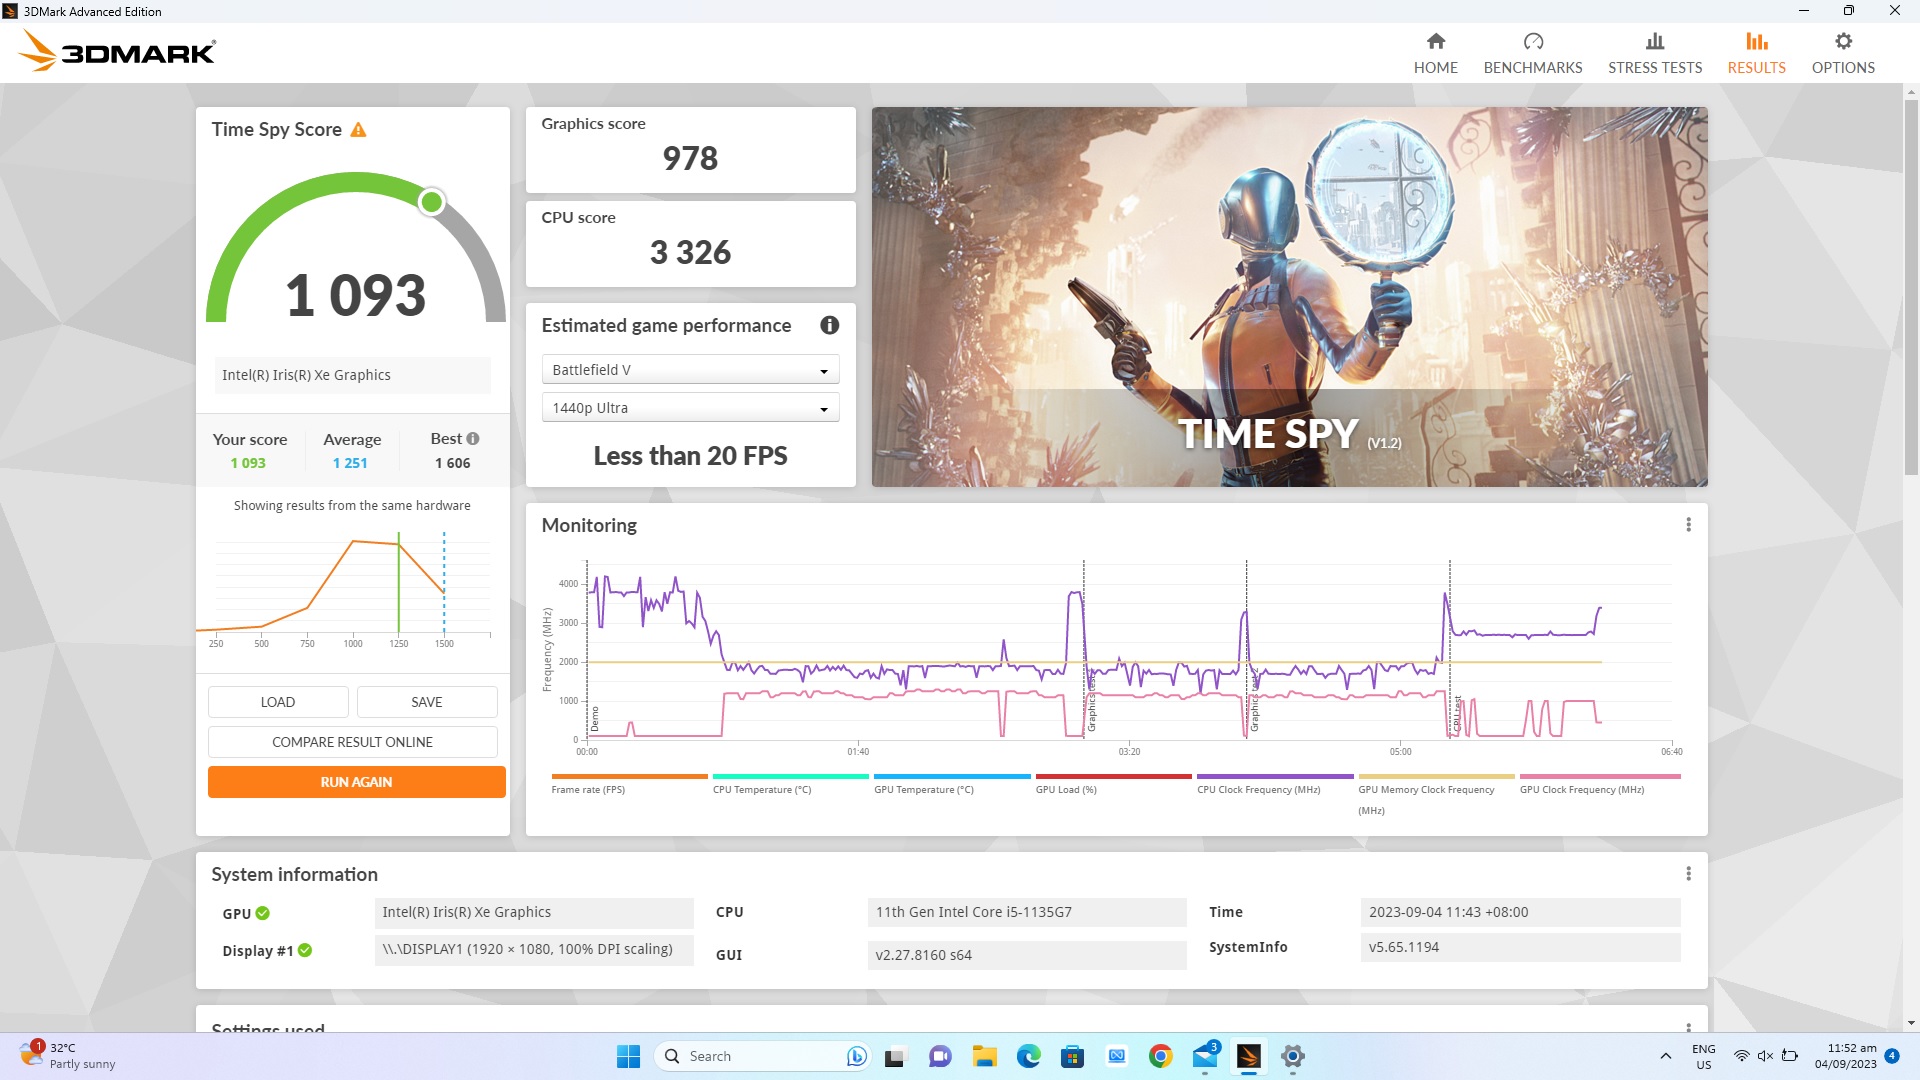
Task: Click COMPARE RESULT ONLINE button
Action: tap(352, 742)
